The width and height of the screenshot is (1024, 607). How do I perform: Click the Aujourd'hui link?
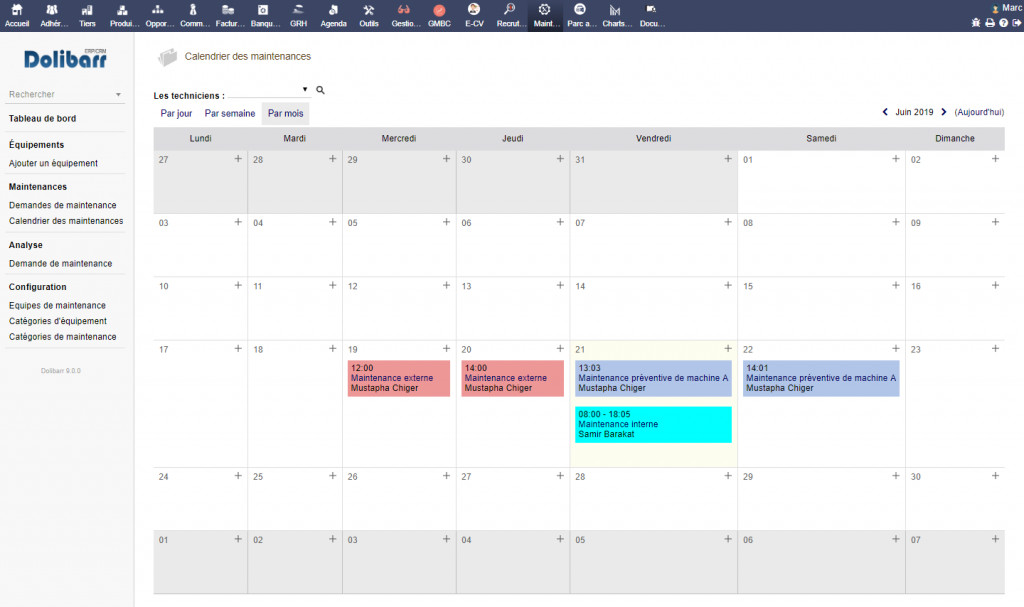pyautogui.click(x=979, y=112)
